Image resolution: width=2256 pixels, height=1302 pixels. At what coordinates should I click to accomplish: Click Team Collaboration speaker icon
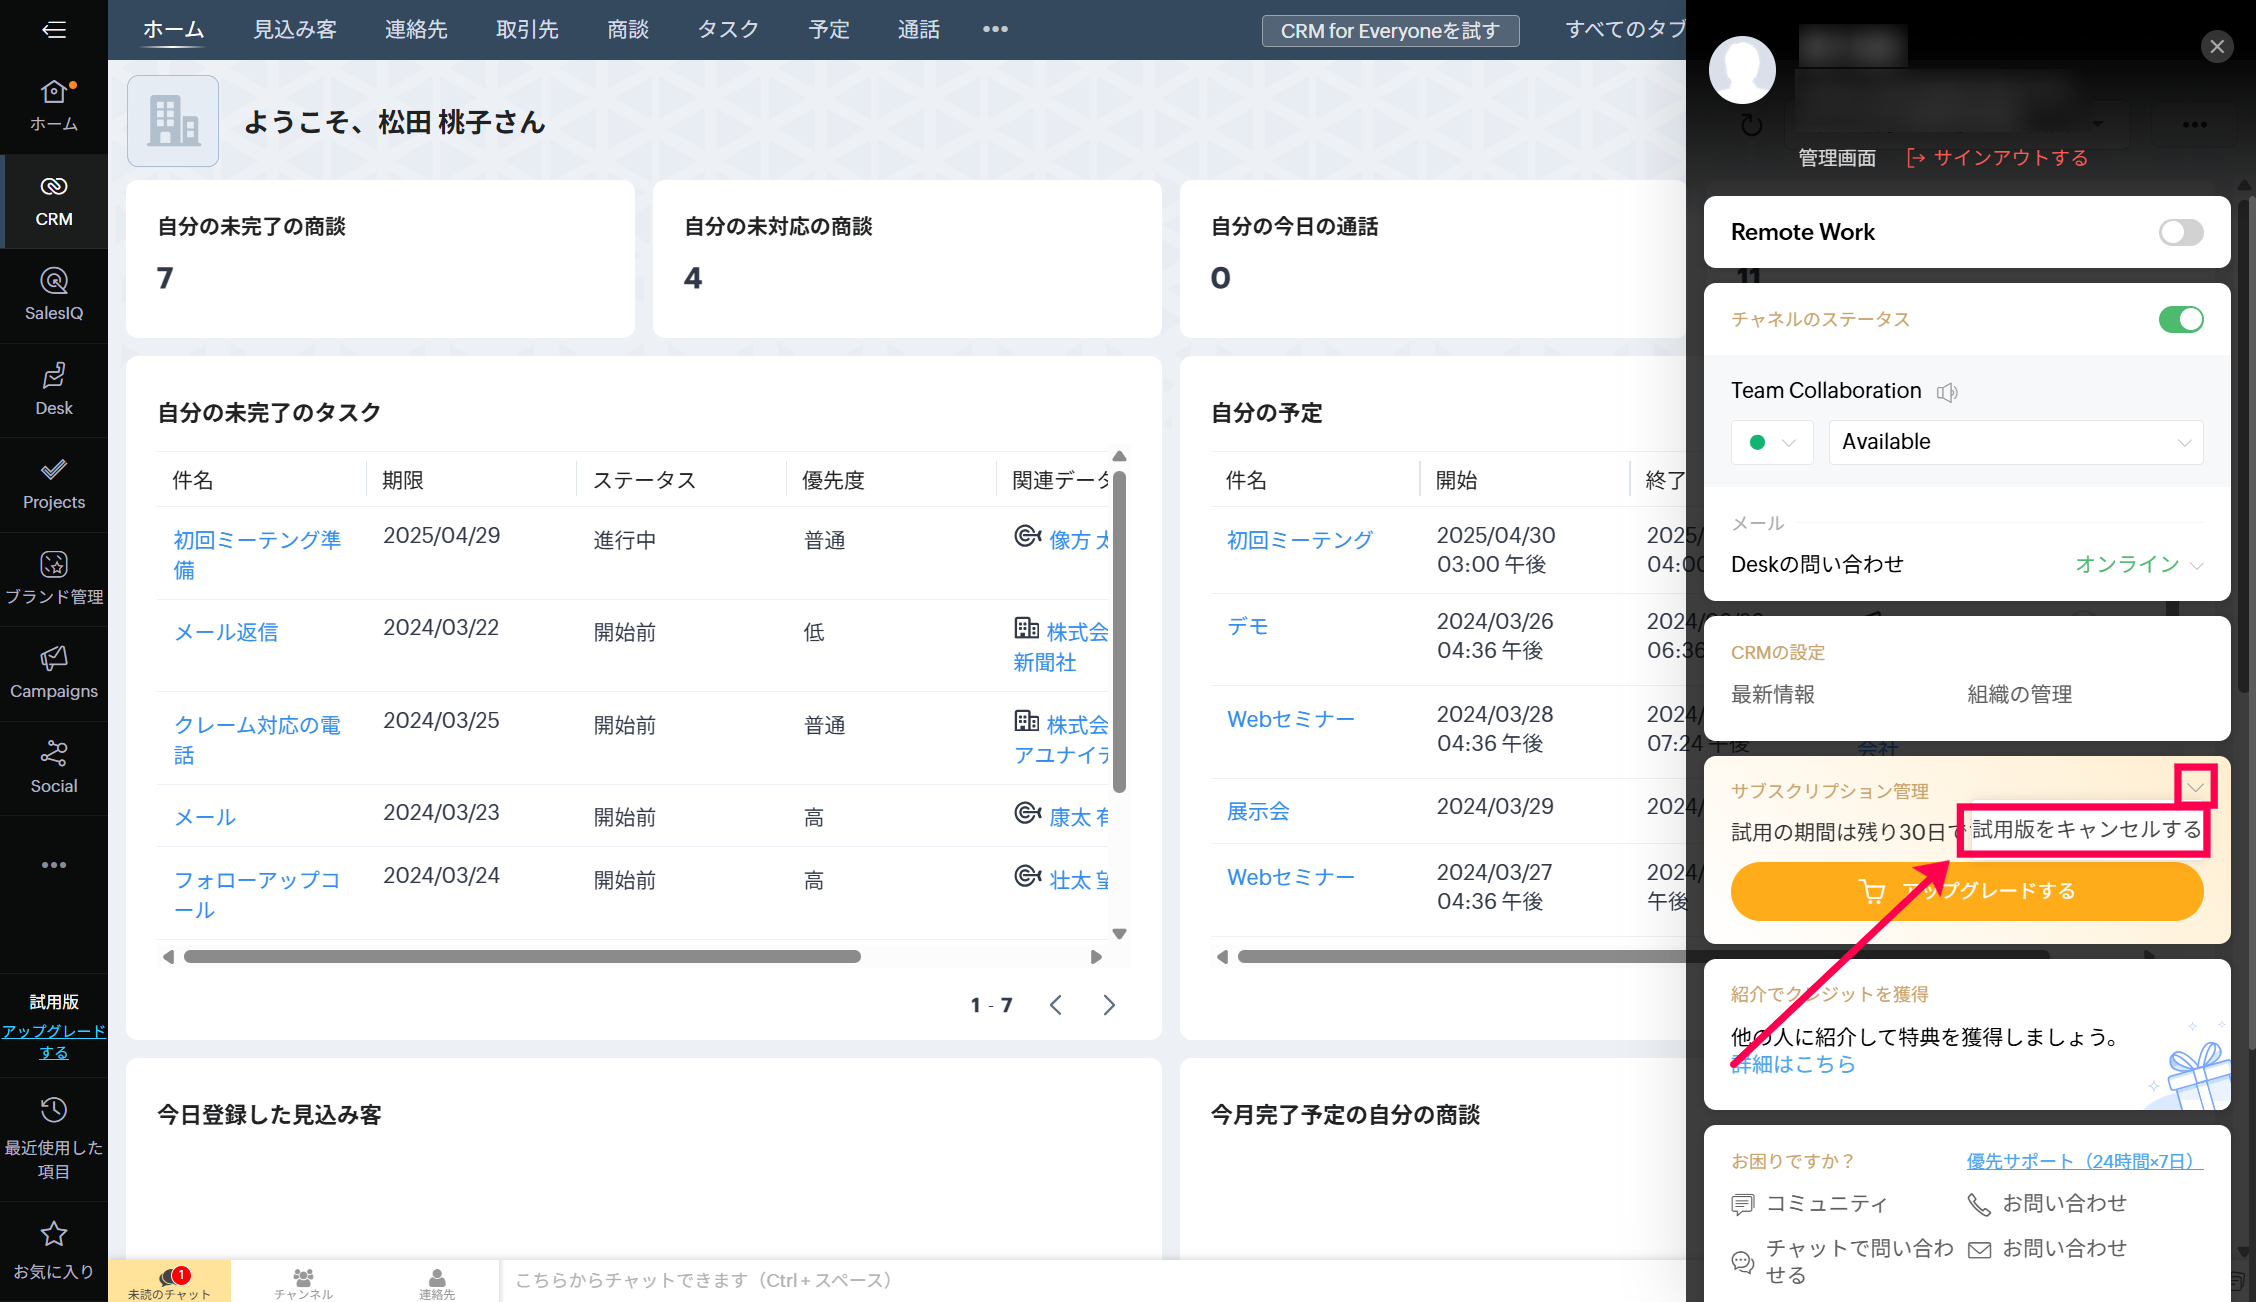(x=1946, y=392)
